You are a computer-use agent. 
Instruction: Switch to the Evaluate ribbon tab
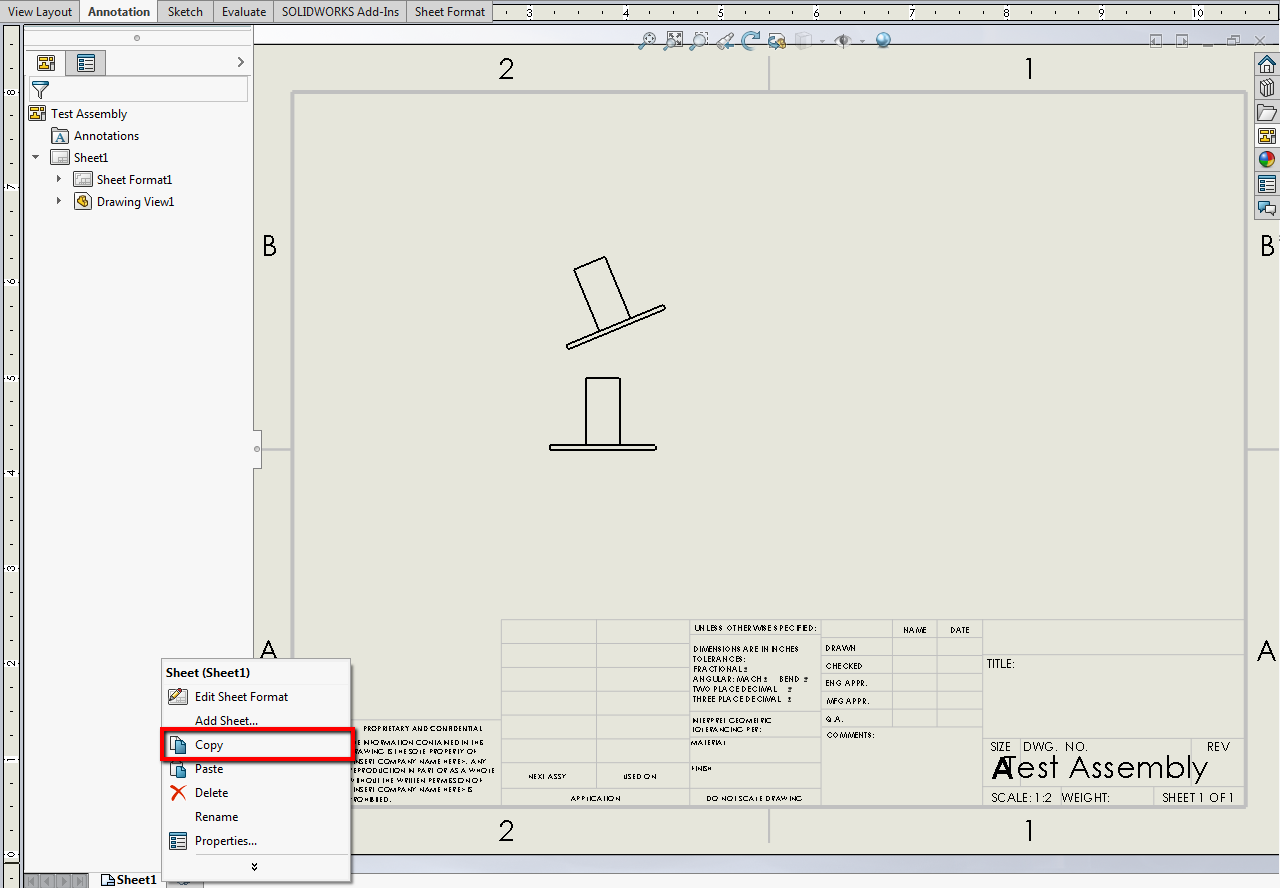244,12
